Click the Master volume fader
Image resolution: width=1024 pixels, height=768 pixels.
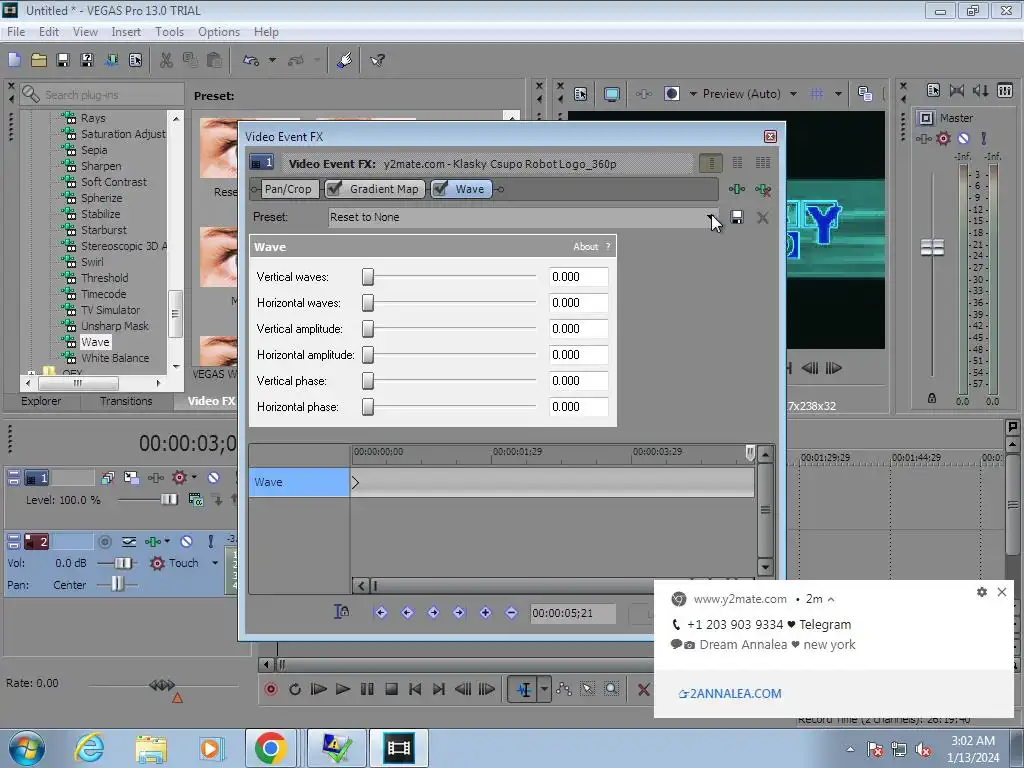(932, 248)
